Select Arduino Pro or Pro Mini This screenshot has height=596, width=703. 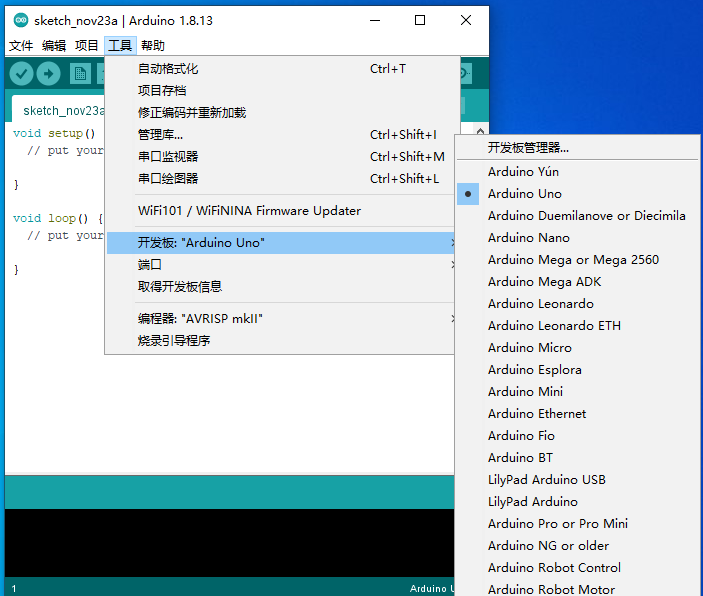(x=577, y=523)
